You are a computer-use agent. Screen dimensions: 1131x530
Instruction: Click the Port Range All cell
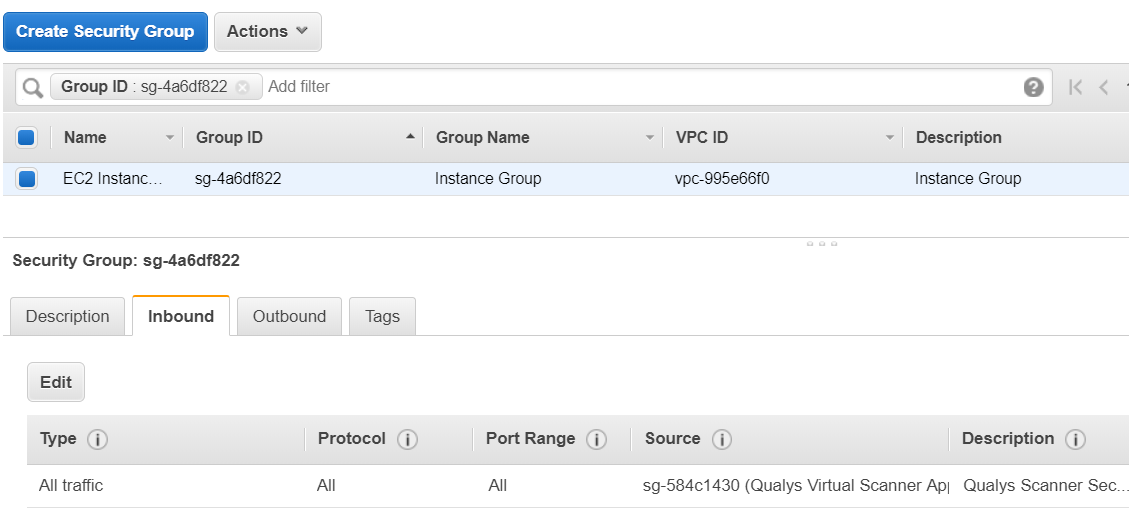[x=498, y=486]
